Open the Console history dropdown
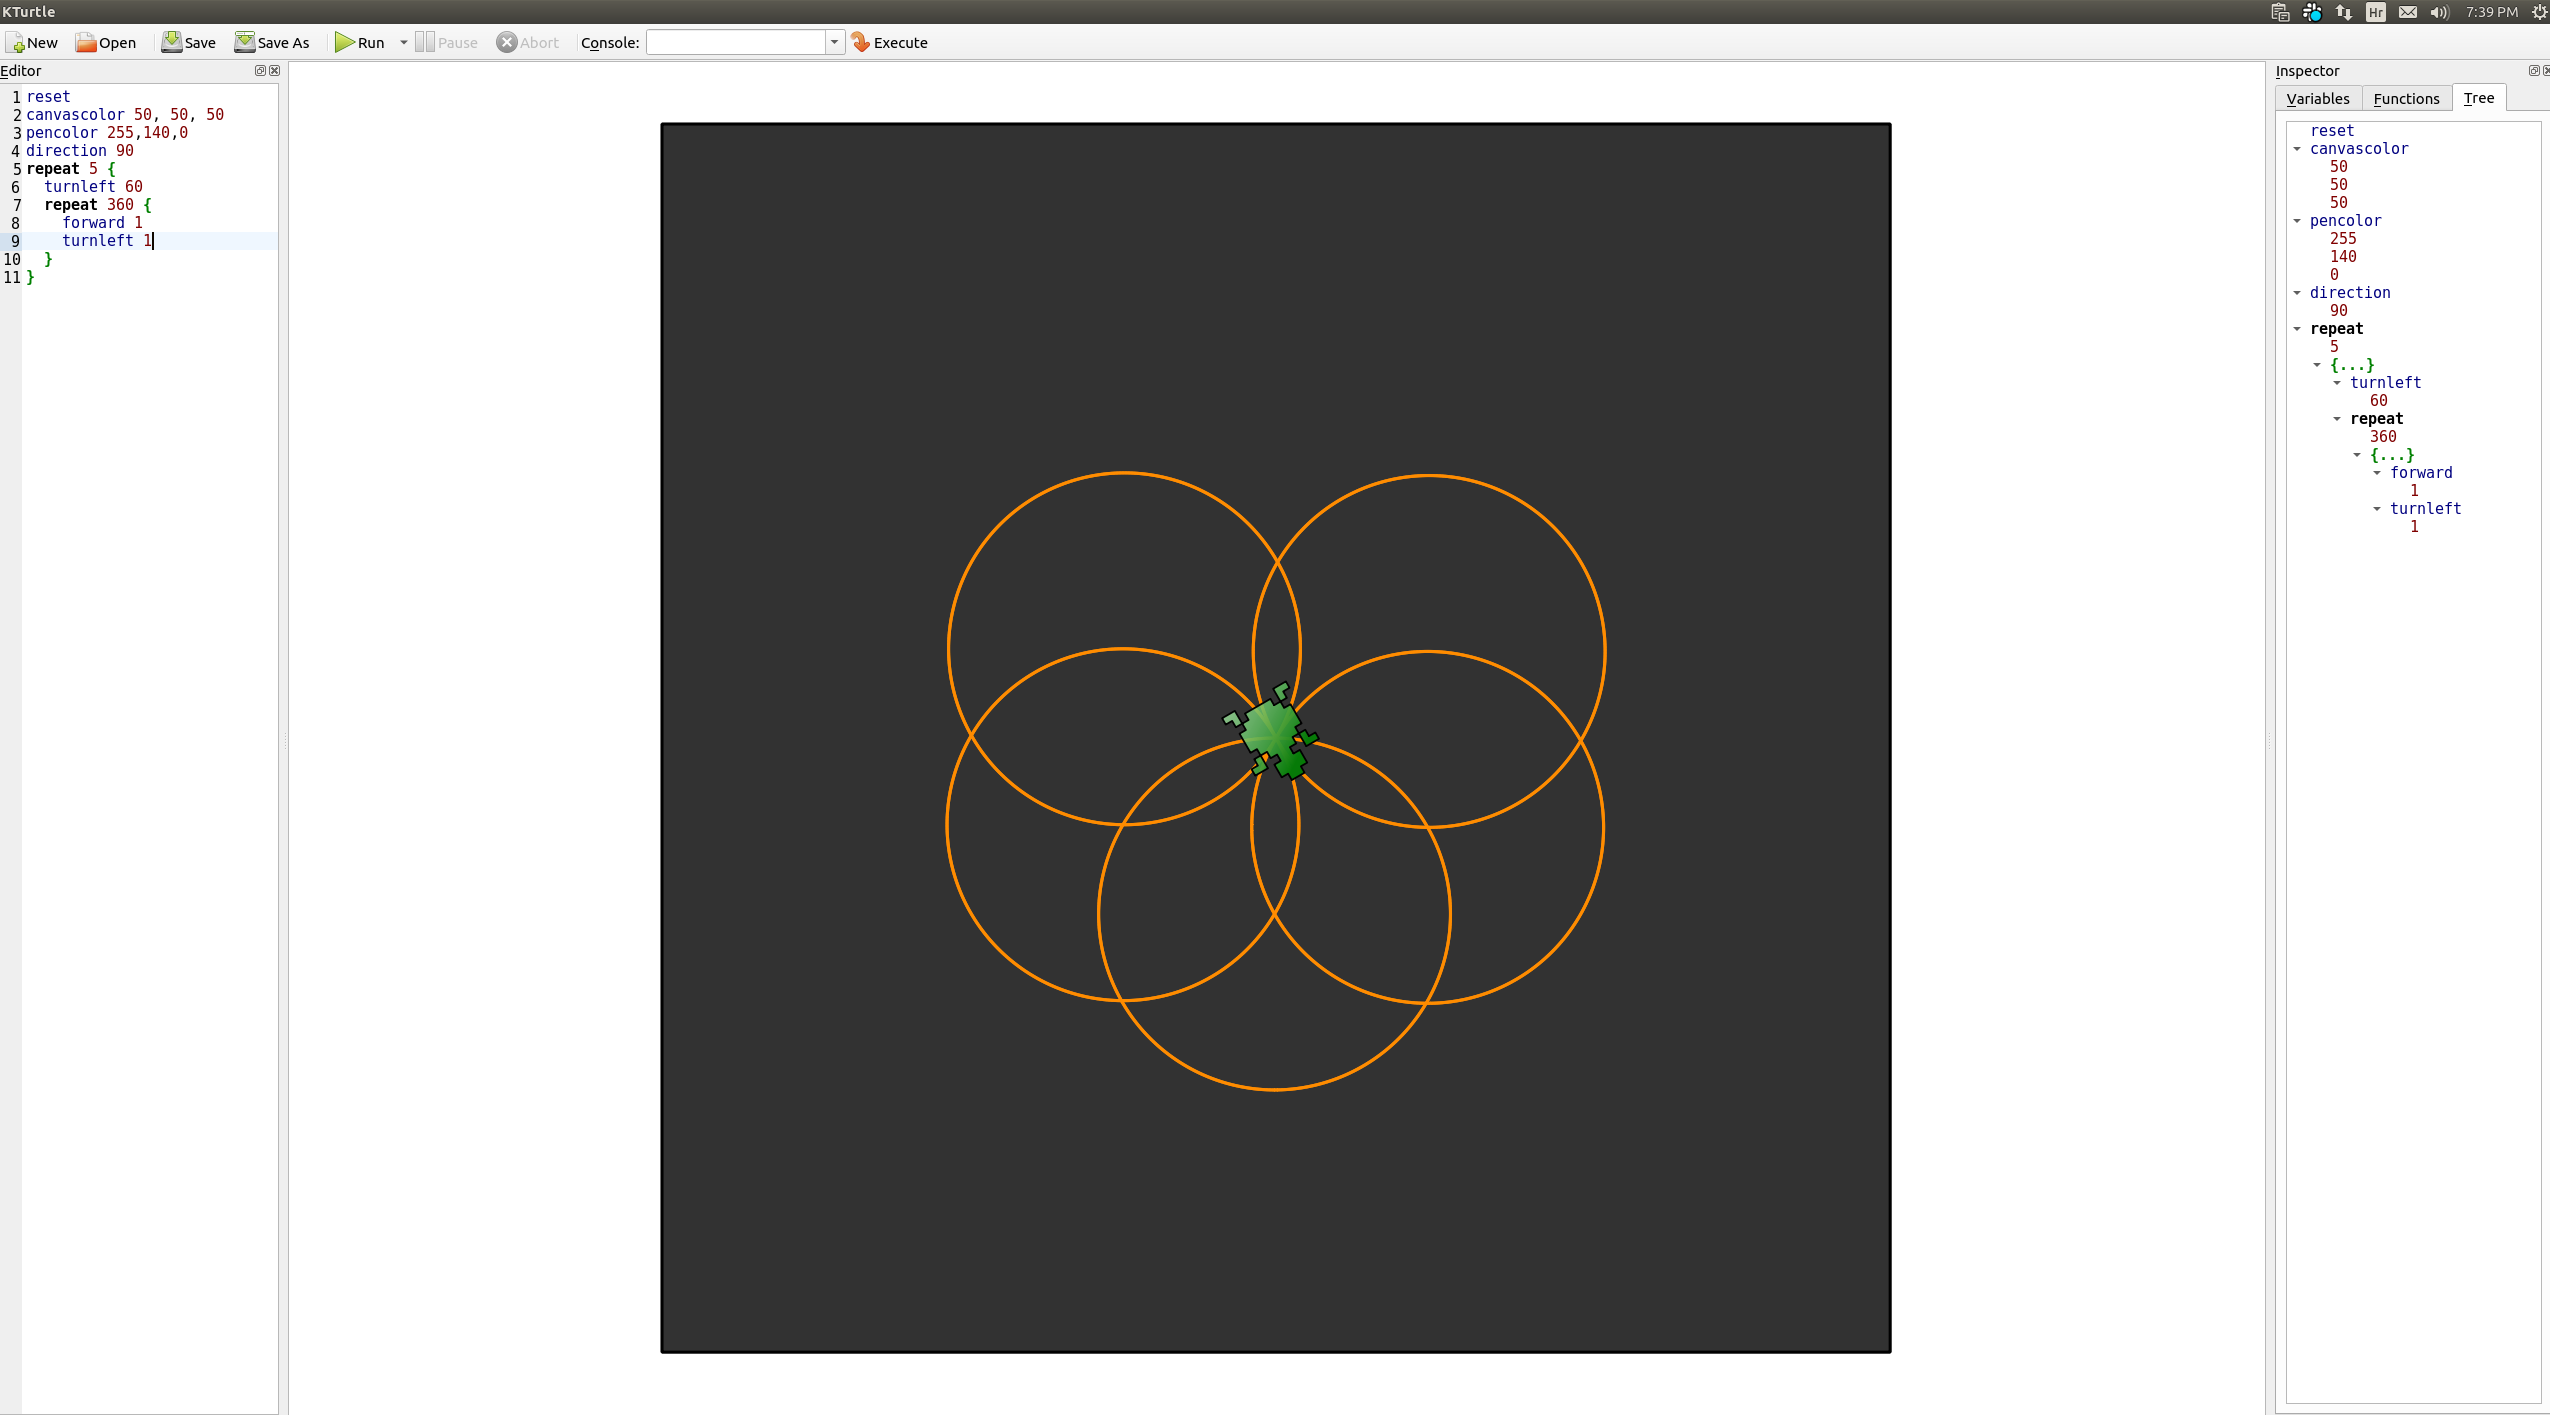The image size is (2550, 1415). (834, 43)
